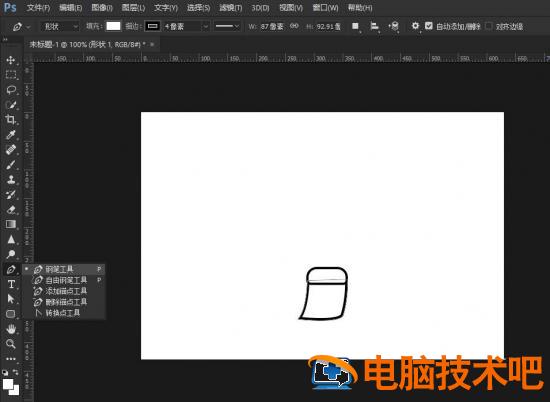The width and height of the screenshot is (550, 402).
Task: Select the Lasso tool
Action: [11, 90]
